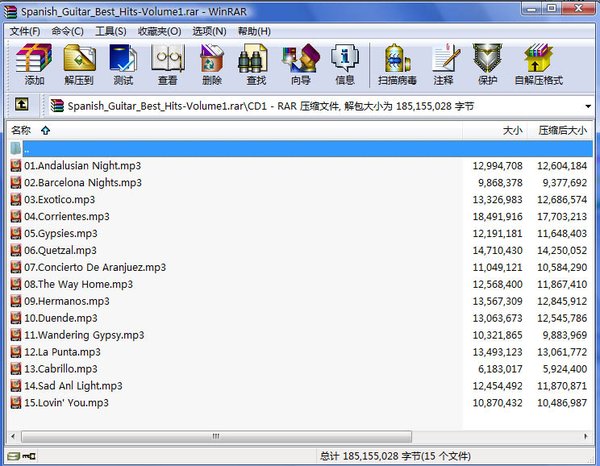
Task: Click status bar total 185,155,028 字节 text
Action: coord(395,456)
